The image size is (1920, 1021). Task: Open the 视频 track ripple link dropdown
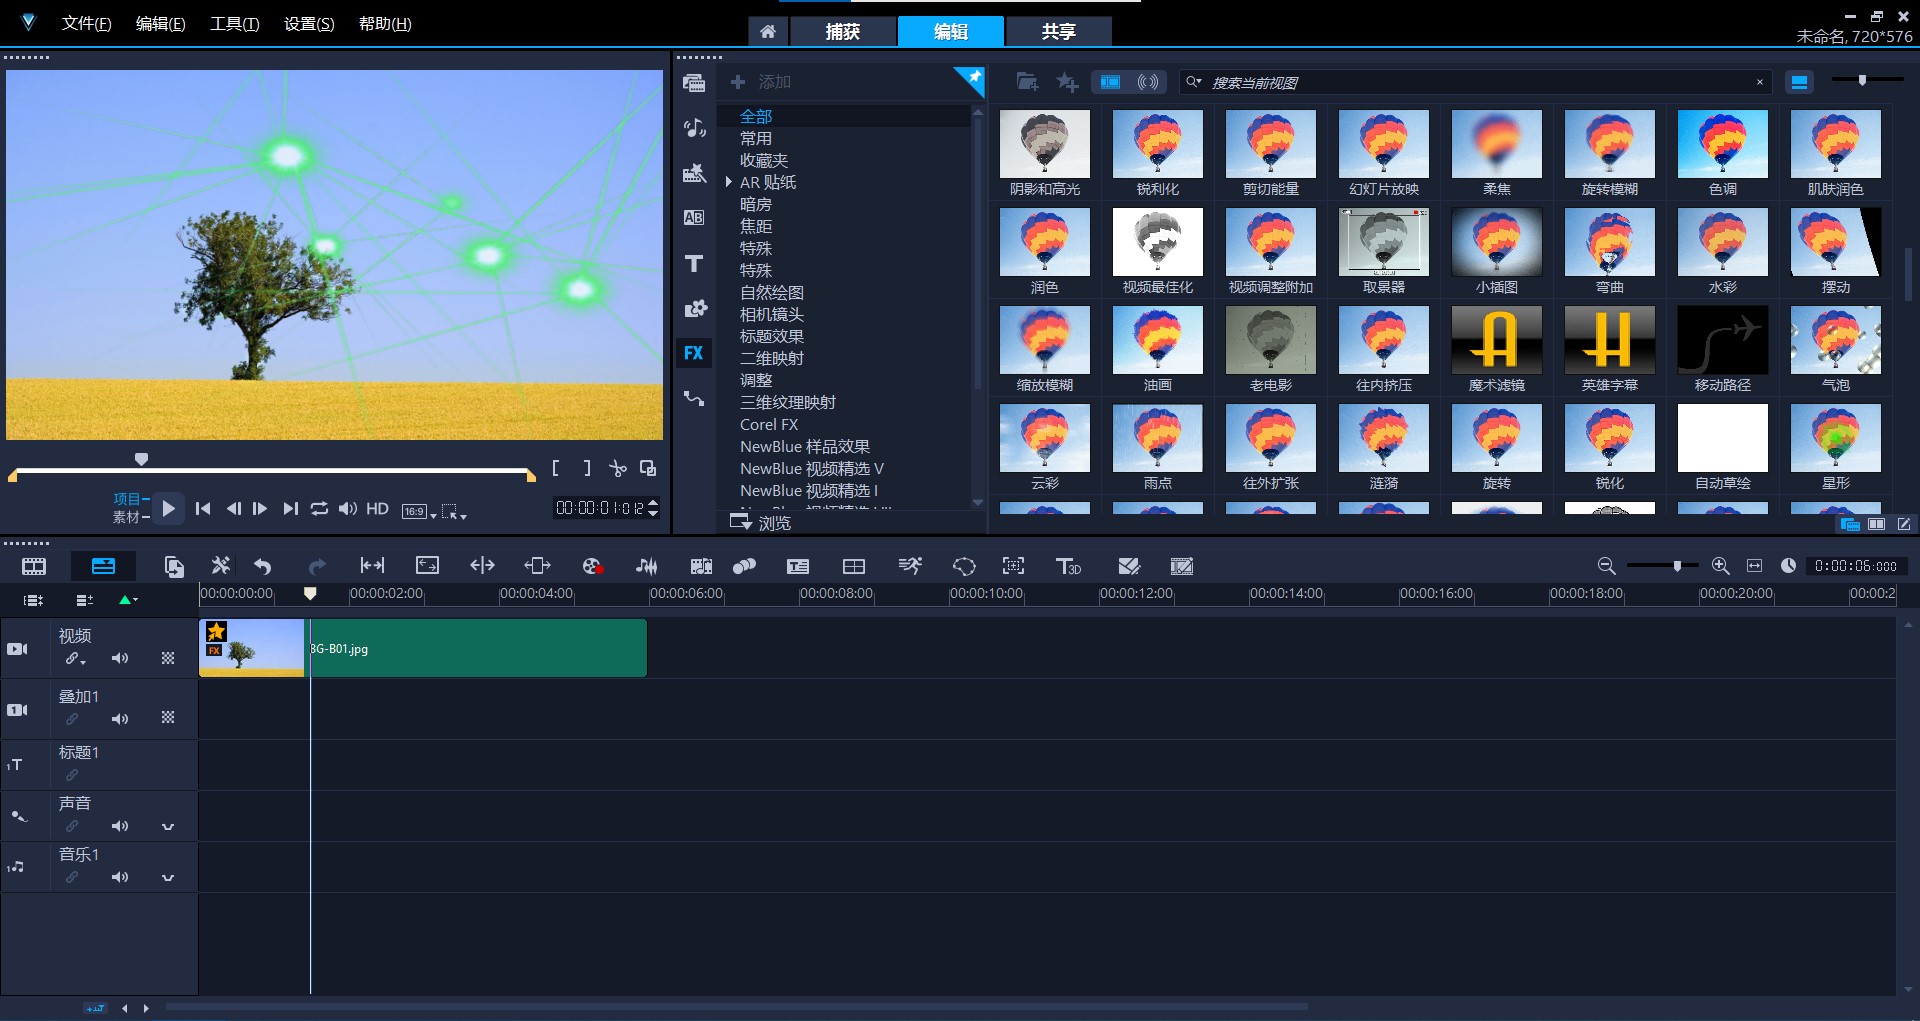pyautogui.click(x=76, y=659)
